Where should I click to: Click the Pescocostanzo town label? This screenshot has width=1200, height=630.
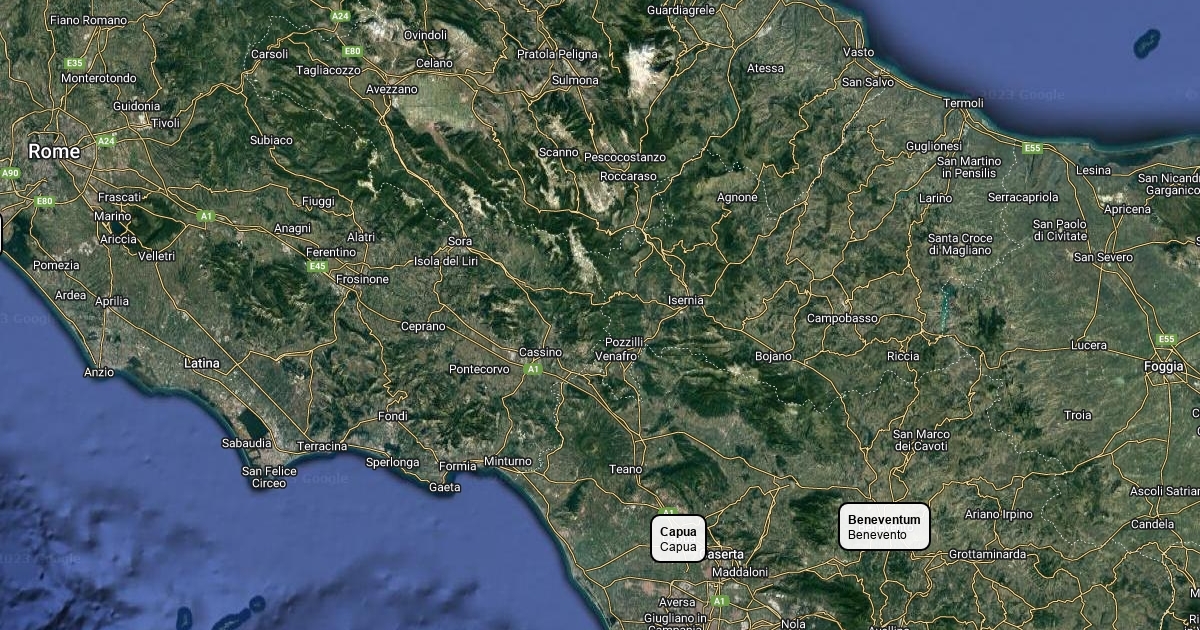[624, 157]
